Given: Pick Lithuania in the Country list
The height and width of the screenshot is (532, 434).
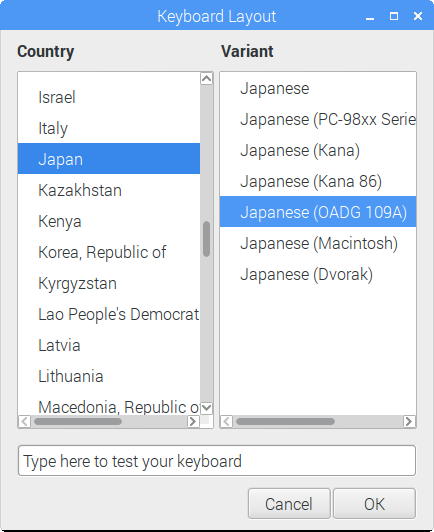Looking at the screenshot, I should (109, 376).
